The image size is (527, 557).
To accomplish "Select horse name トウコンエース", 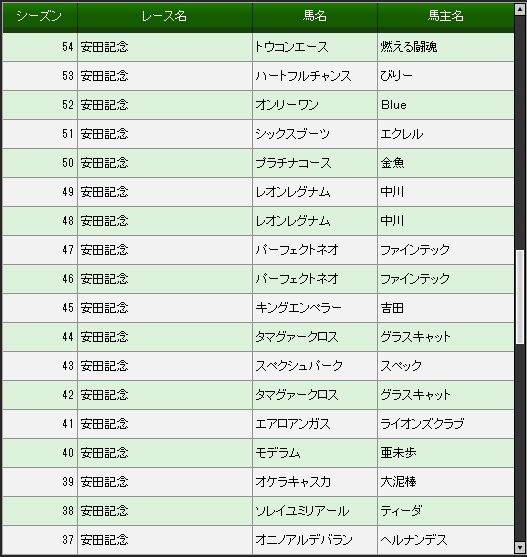I will pos(292,47).
